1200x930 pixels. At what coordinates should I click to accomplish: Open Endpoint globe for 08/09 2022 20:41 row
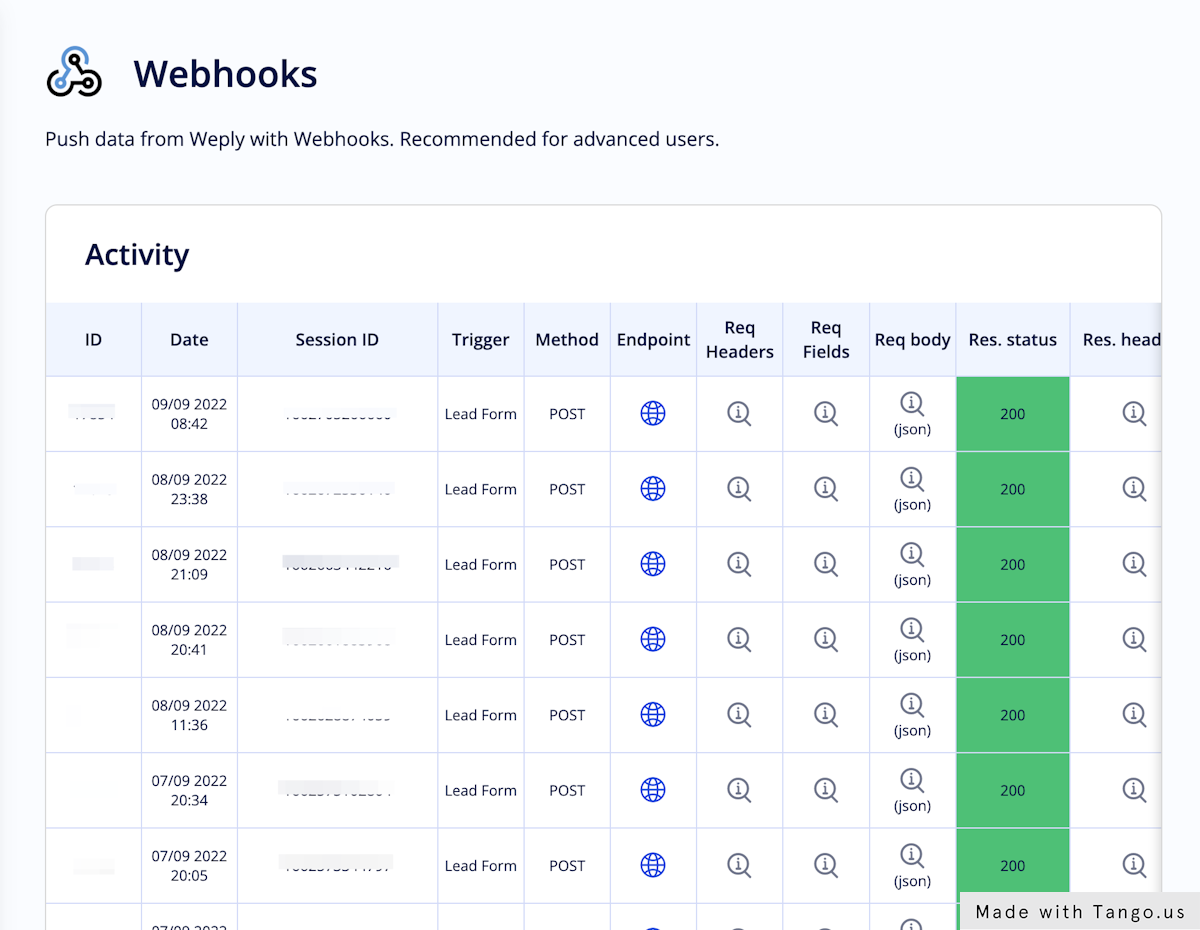click(x=653, y=639)
